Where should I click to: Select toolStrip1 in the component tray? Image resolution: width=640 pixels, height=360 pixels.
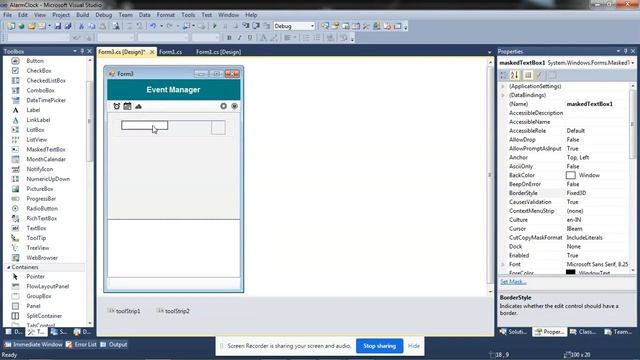(124, 311)
